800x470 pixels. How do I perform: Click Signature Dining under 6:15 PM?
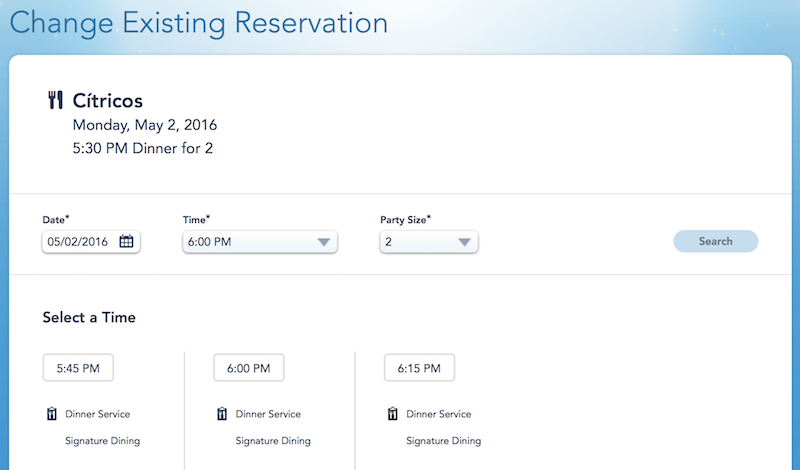(x=443, y=441)
